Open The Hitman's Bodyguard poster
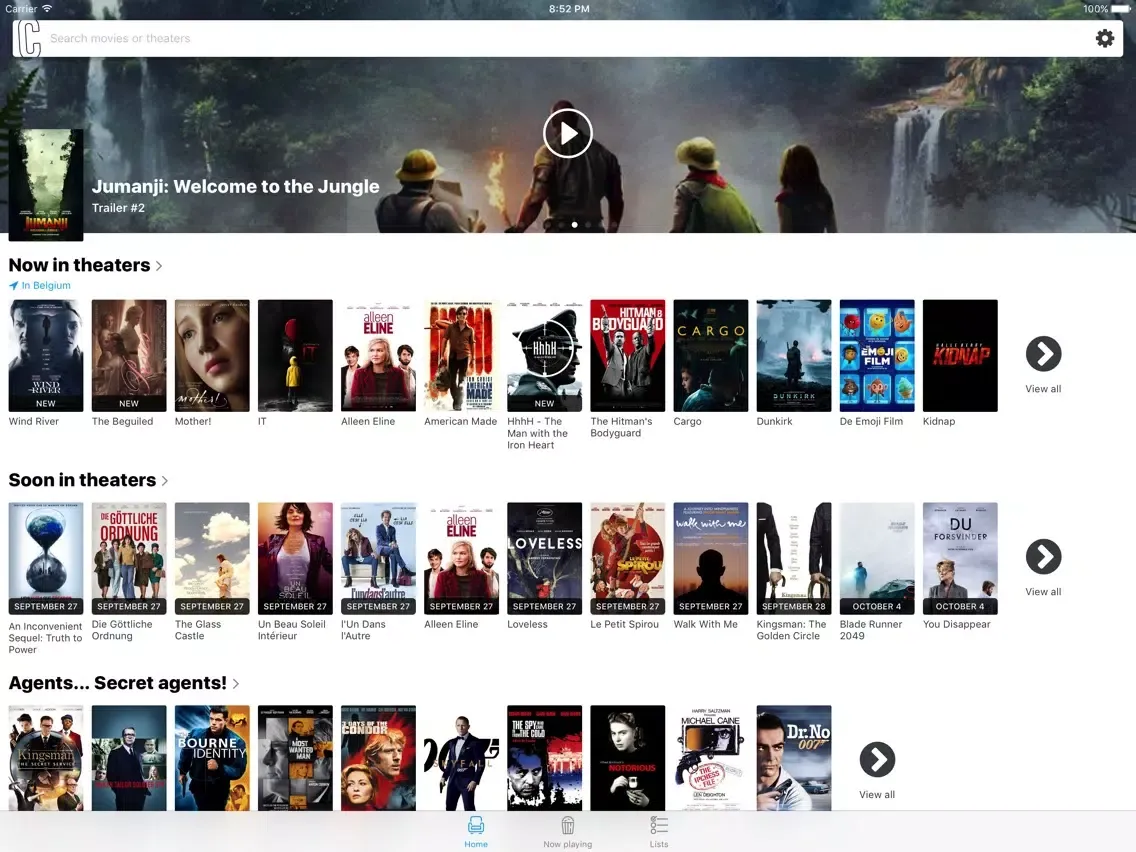 click(x=627, y=356)
